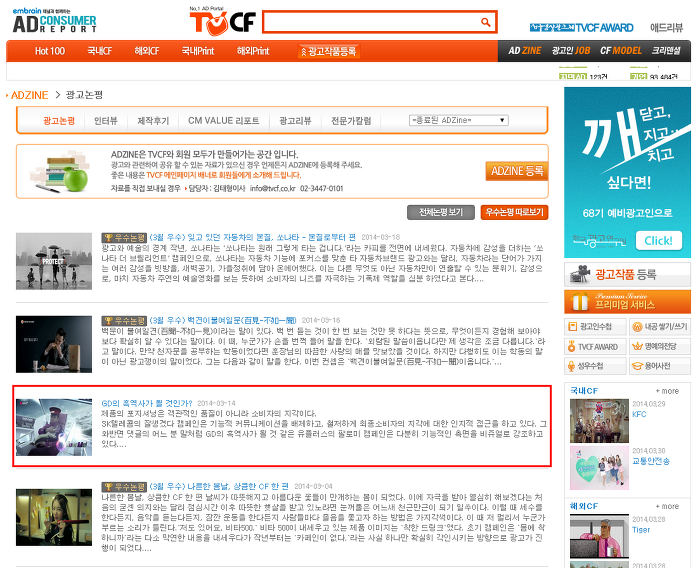Open TVCF AWARD medal shortcut

pyautogui.click(x=595, y=347)
